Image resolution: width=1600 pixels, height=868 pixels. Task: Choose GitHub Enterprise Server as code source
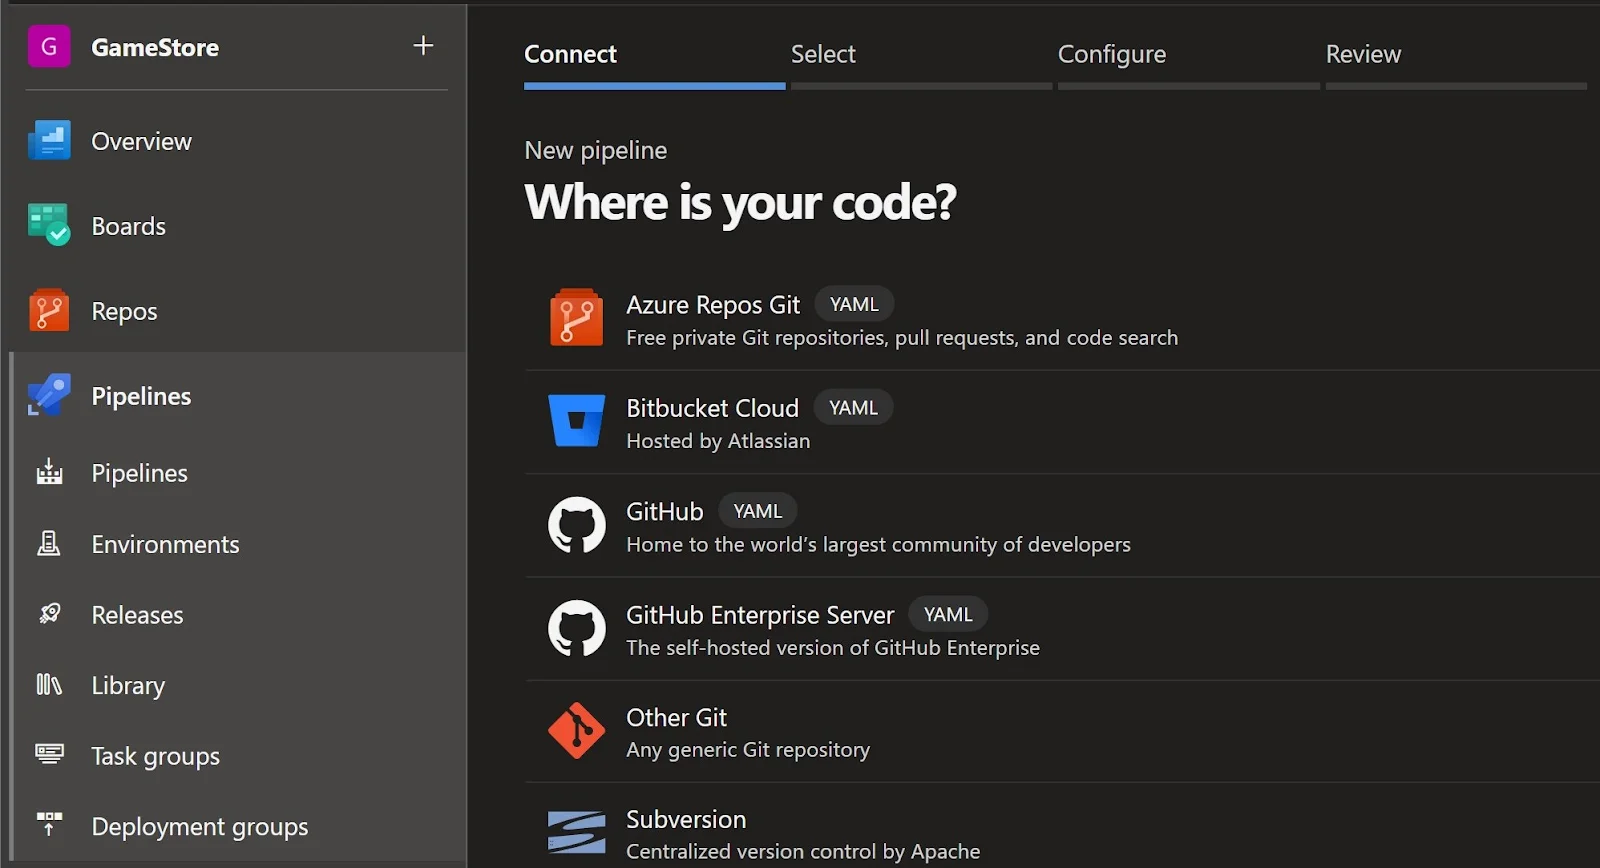(1062, 629)
